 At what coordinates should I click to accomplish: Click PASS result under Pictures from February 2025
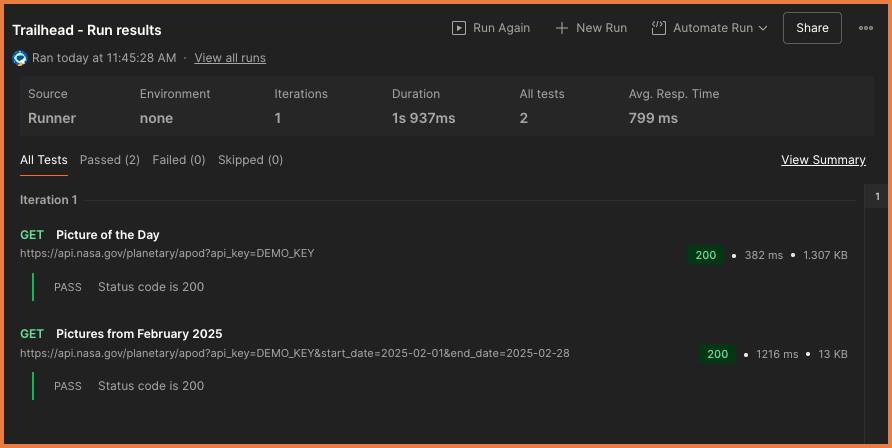[68, 386]
